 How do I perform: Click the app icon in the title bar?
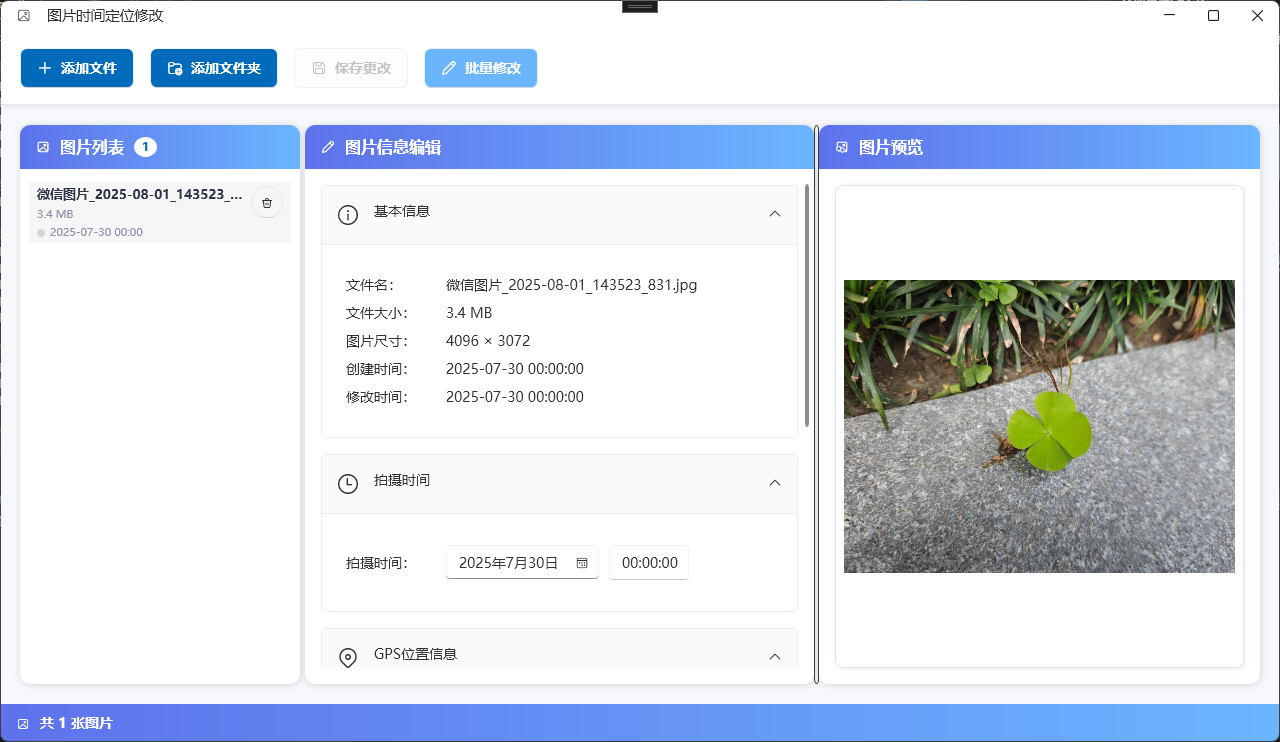pos(23,15)
